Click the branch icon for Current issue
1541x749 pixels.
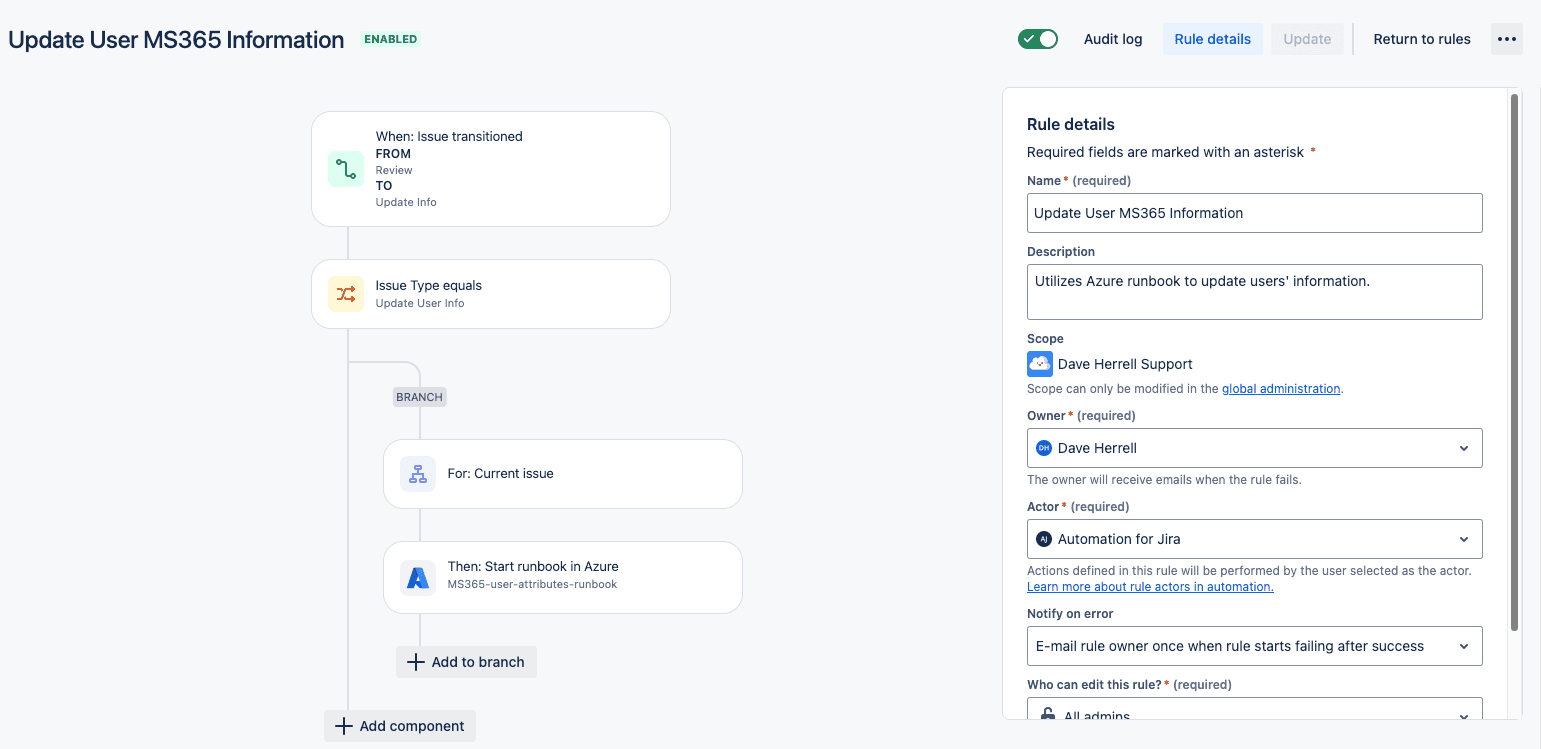[418, 474]
